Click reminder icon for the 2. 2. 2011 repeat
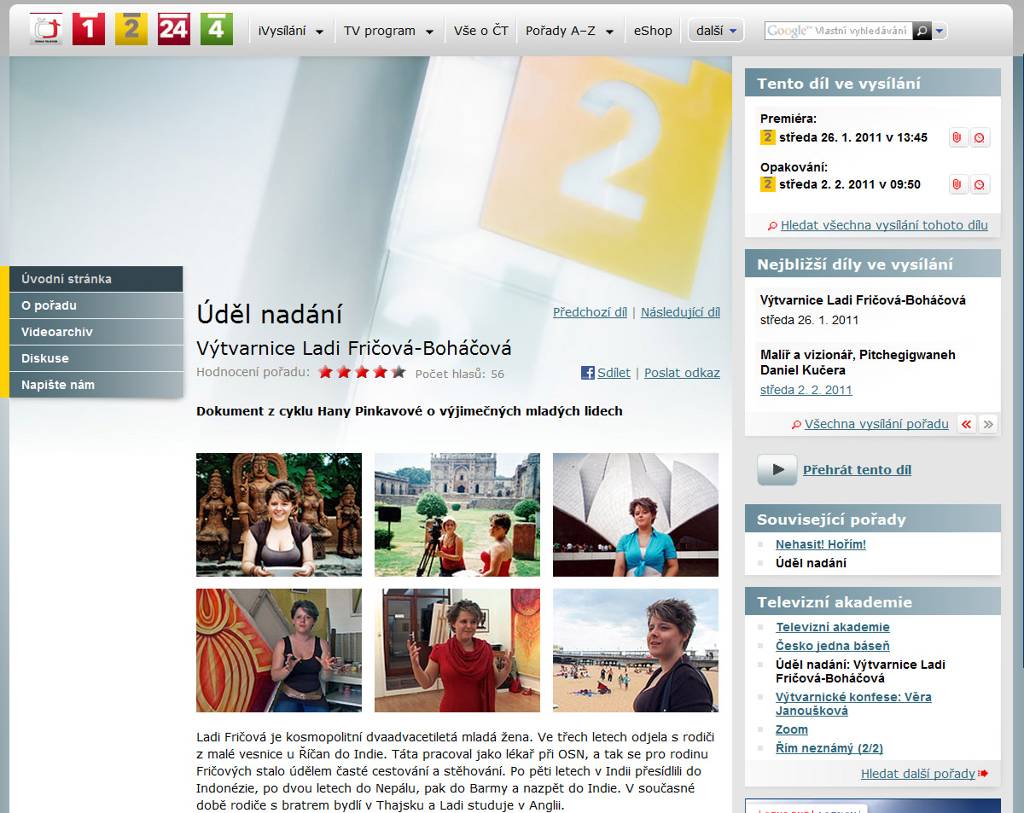Viewport: 1024px width, 813px height. 957,185
